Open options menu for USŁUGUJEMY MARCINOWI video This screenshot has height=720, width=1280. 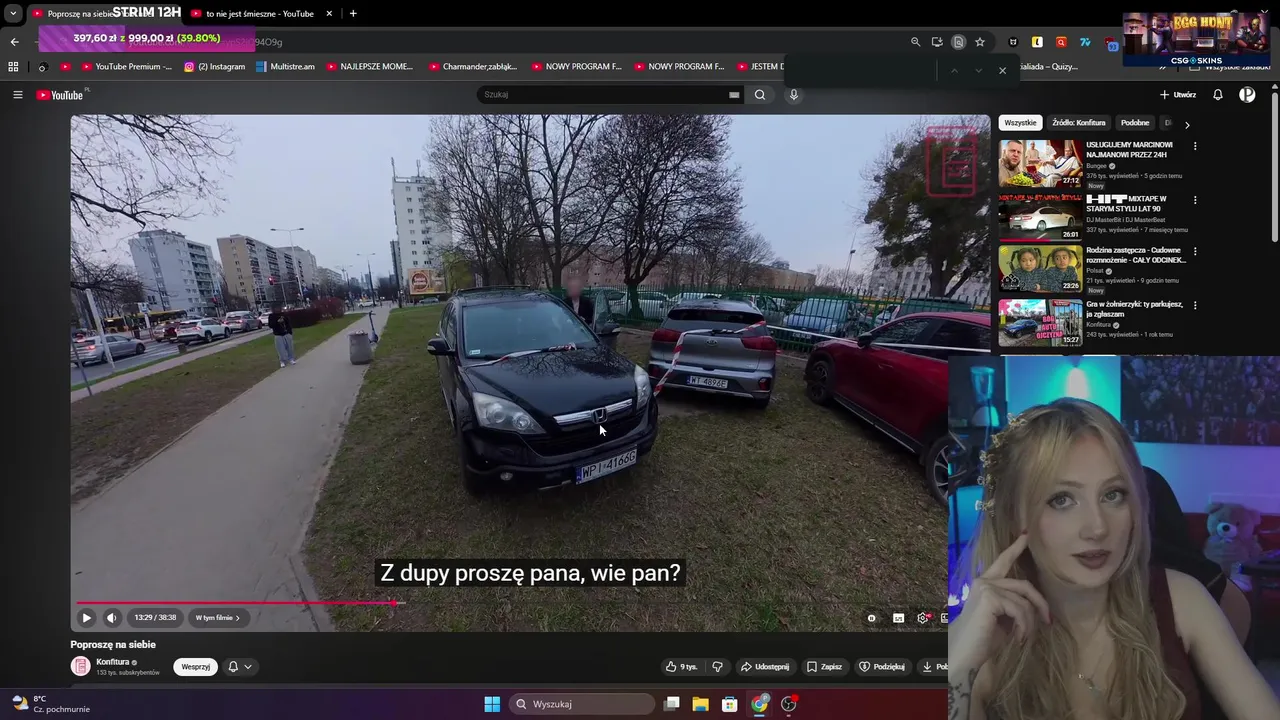[1195, 146]
